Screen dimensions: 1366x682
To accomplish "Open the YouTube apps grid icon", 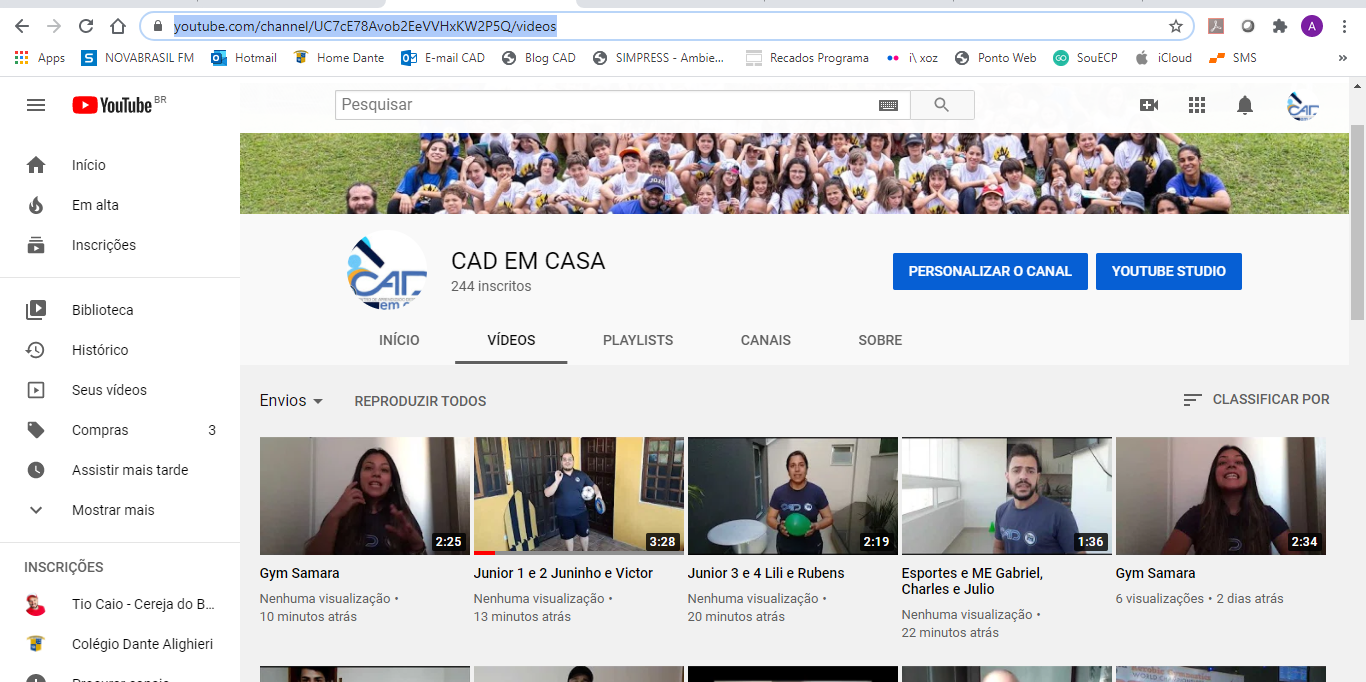I will [1197, 105].
